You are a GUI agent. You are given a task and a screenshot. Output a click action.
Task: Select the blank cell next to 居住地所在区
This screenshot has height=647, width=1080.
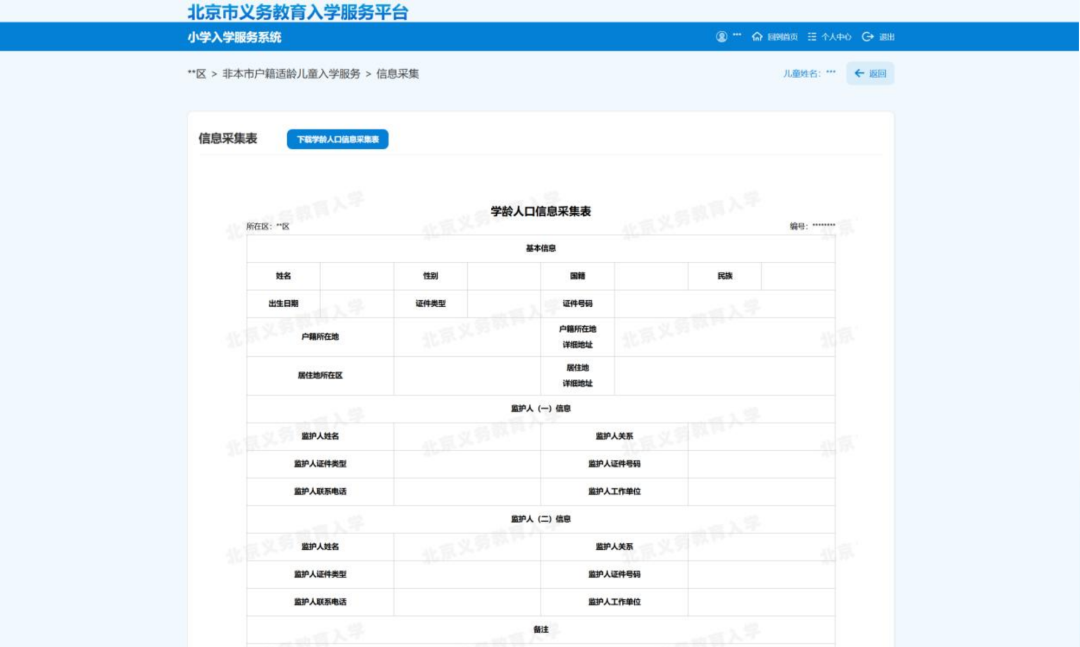pos(467,376)
